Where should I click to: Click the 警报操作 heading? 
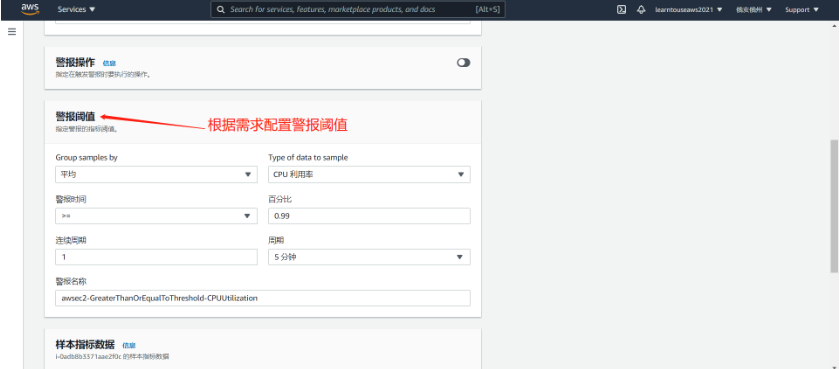[x=75, y=62]
